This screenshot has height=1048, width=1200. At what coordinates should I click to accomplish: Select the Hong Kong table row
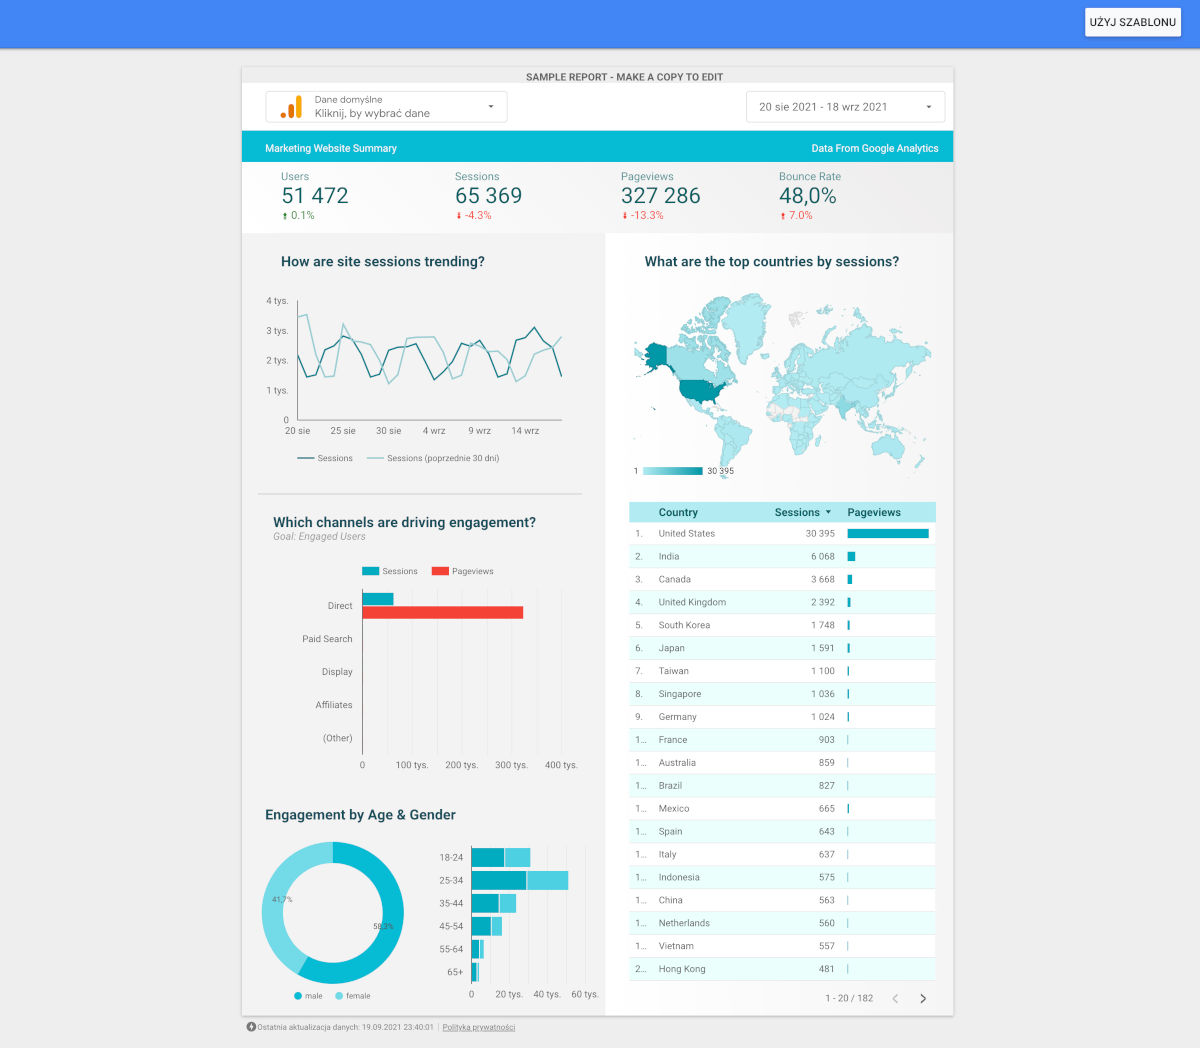pos(782,970)
